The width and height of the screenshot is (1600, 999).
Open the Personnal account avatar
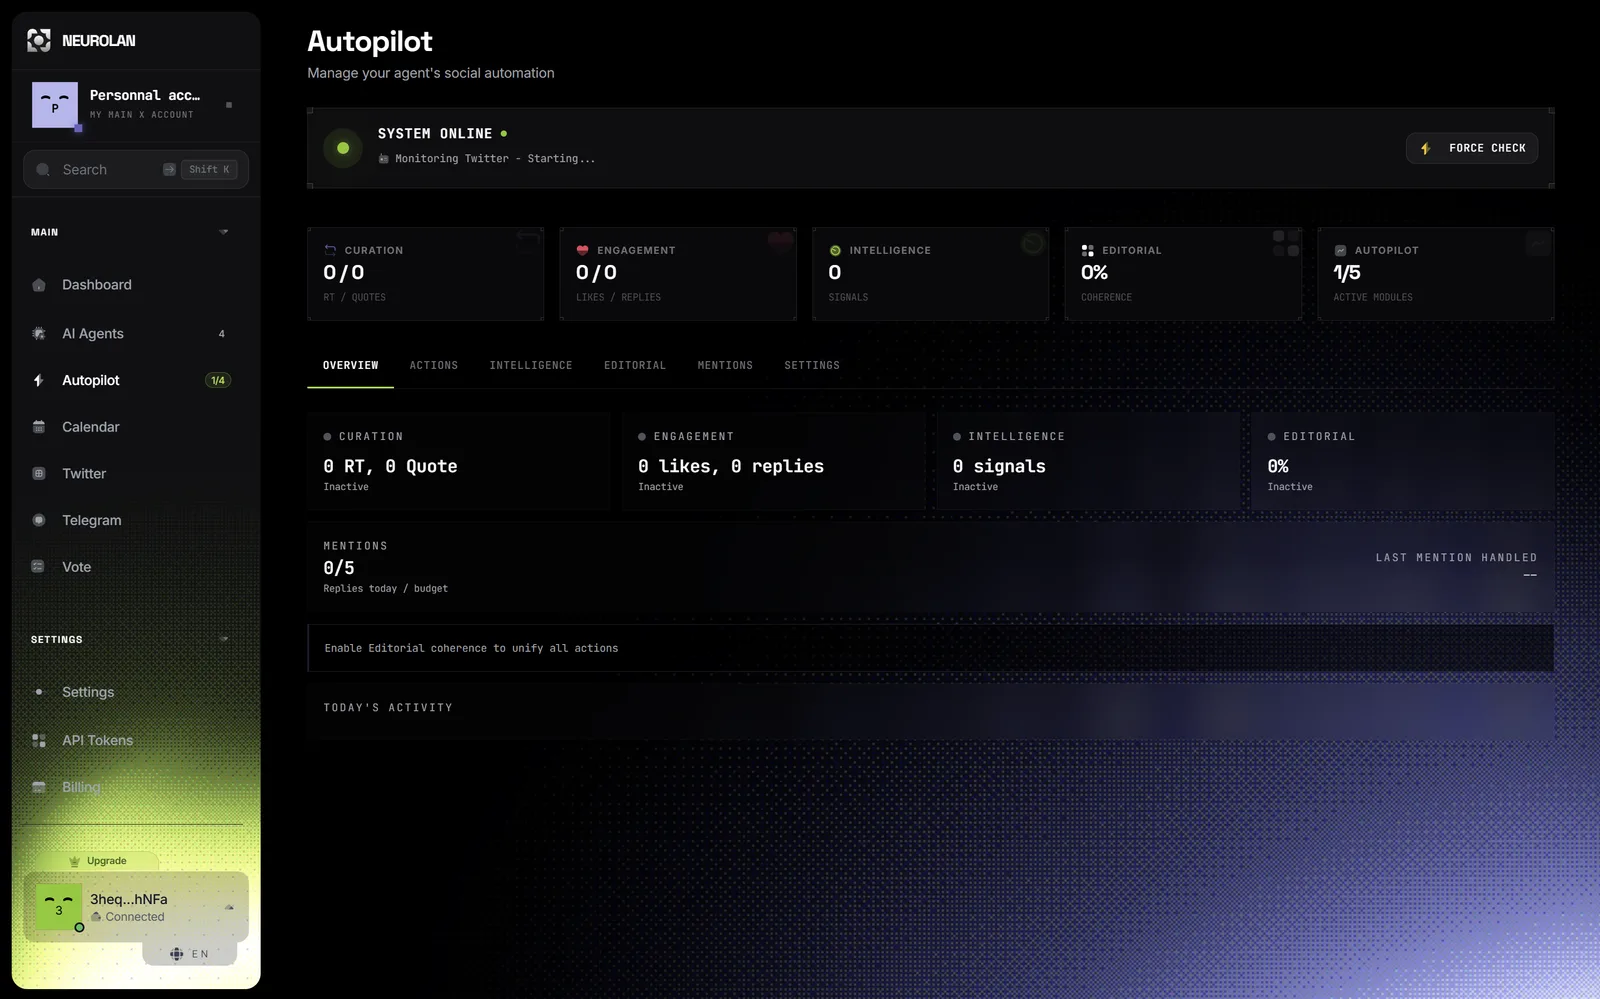point(55,105)
